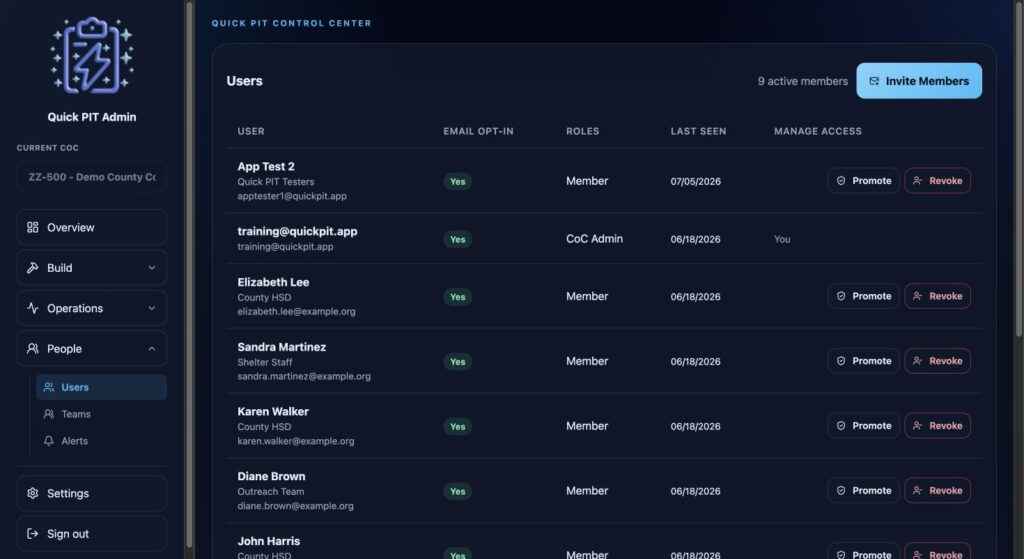Click the main page vertical scrollbar
Screen dimensions: 1024x559
[x=1019, y=170]
